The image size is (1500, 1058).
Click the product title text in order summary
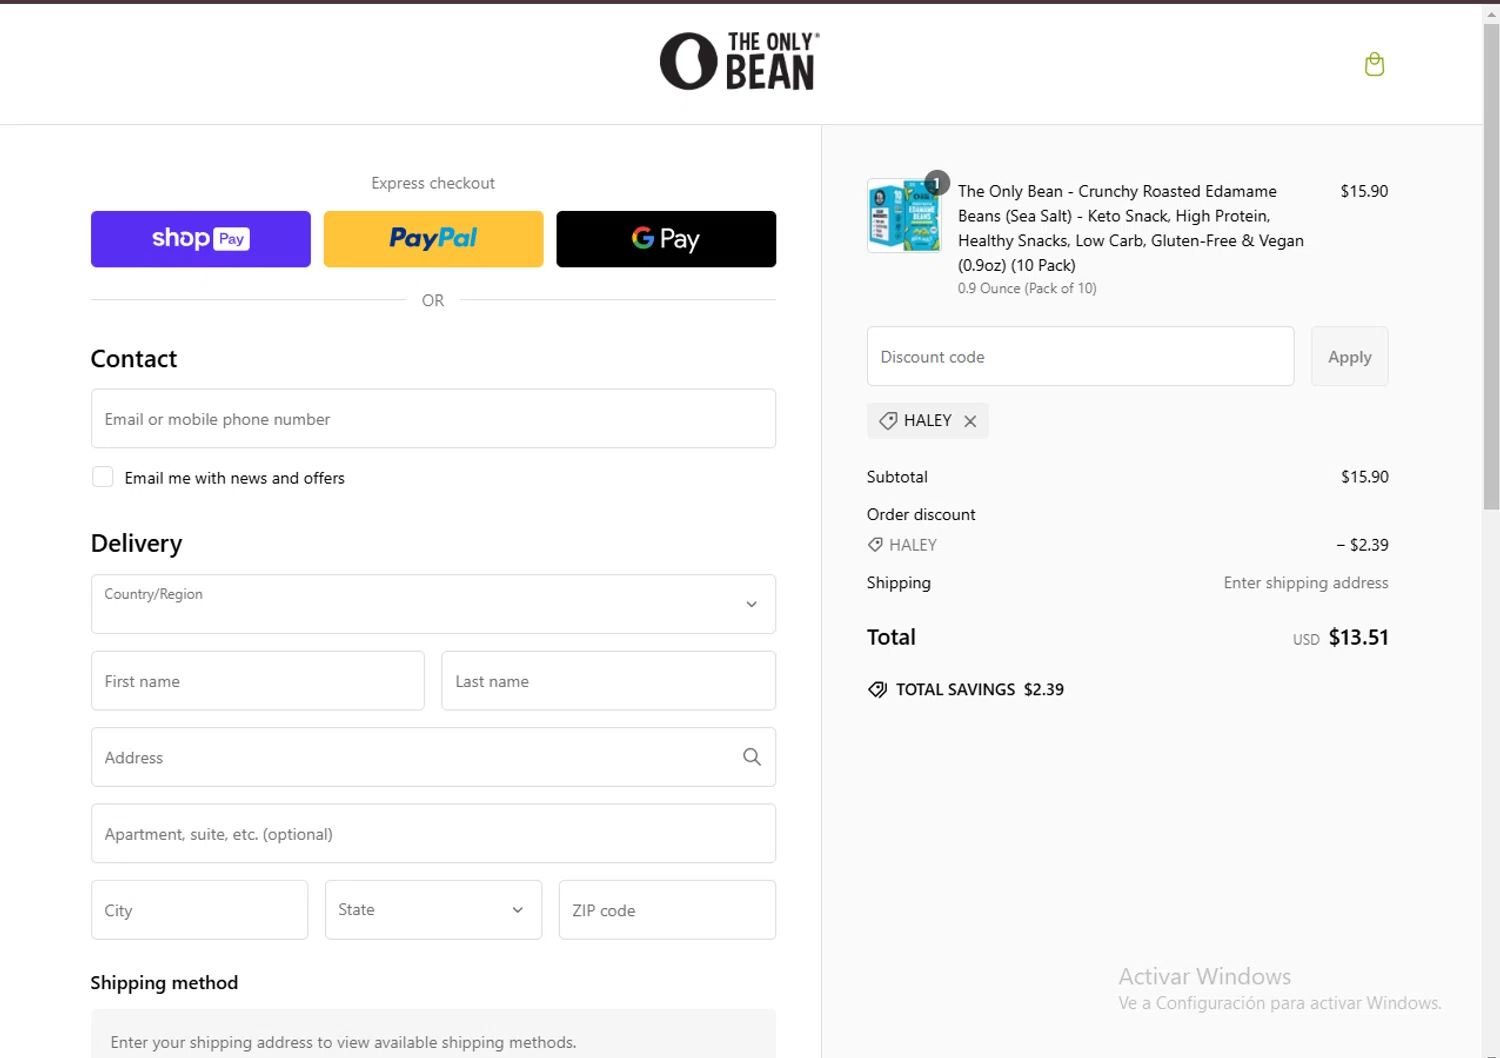click(x=1131, y=228)
